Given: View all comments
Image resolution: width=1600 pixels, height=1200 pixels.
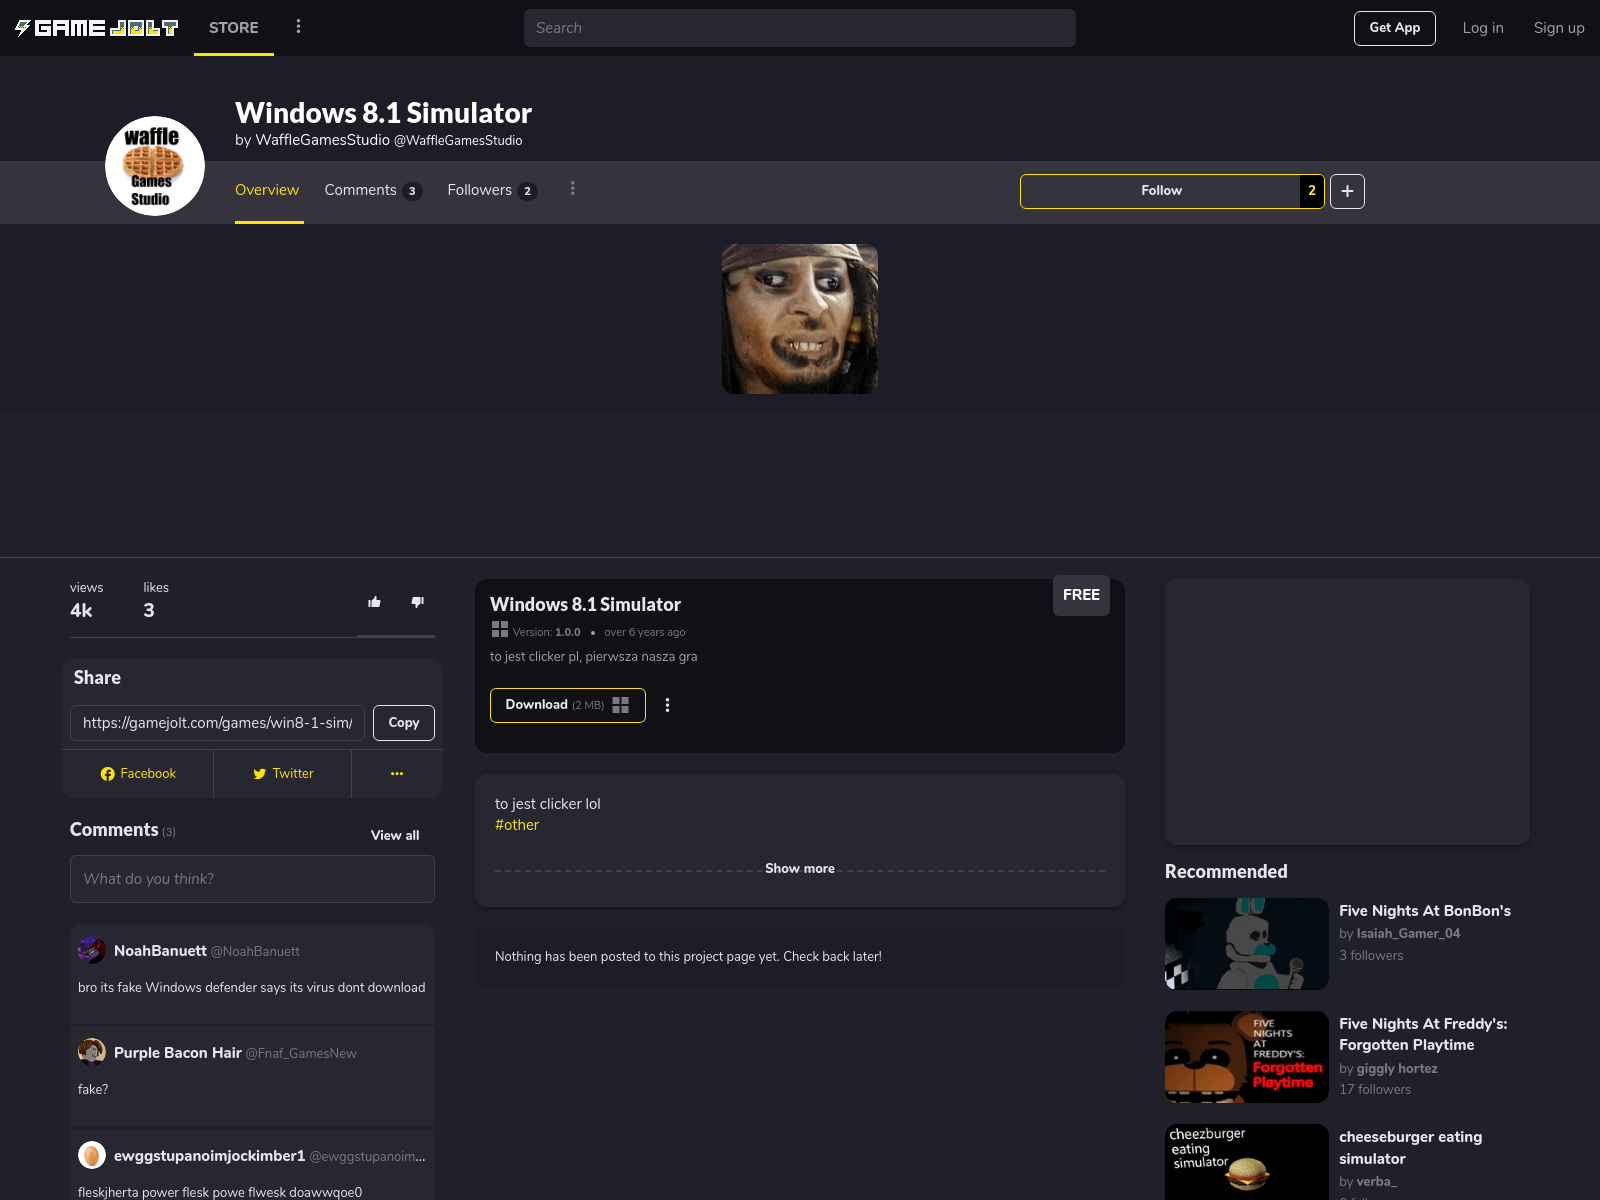Looking at the screenshot, I should (395, 835).
